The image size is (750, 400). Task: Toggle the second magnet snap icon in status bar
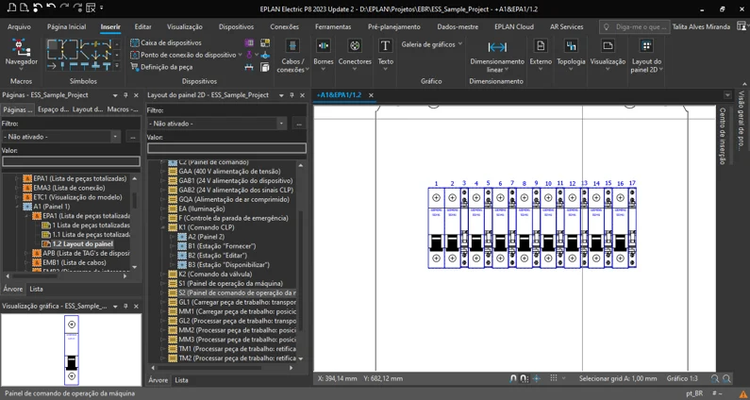pos(524,378)
